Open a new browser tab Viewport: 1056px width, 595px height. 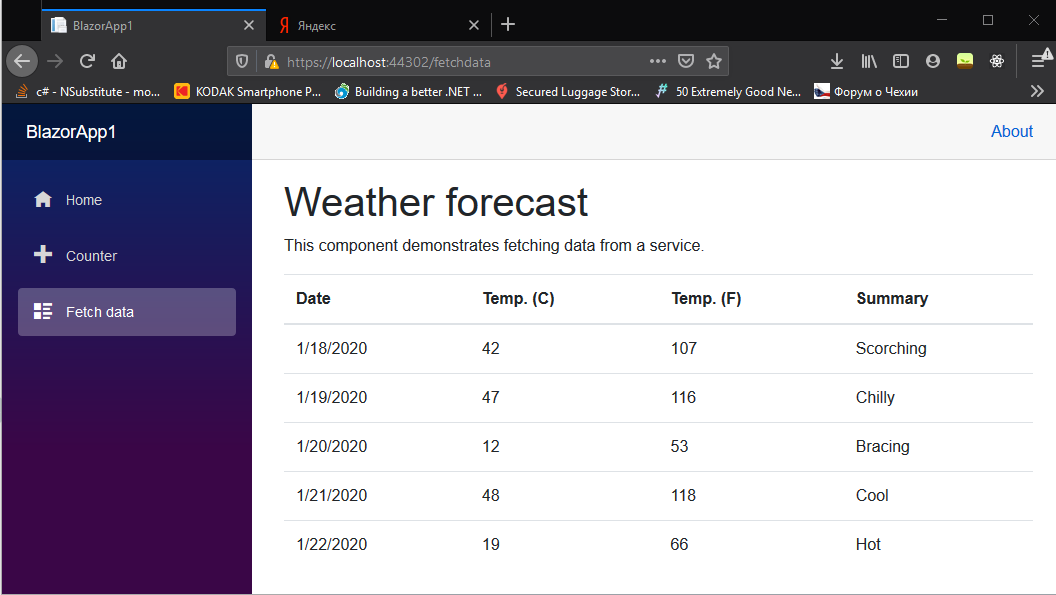click(508, 24)
